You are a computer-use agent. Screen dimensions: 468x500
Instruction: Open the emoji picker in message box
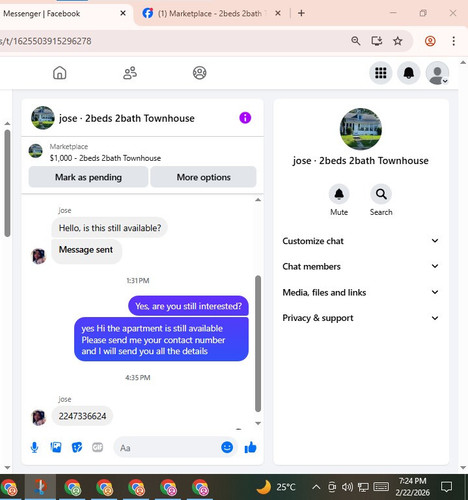227,447
